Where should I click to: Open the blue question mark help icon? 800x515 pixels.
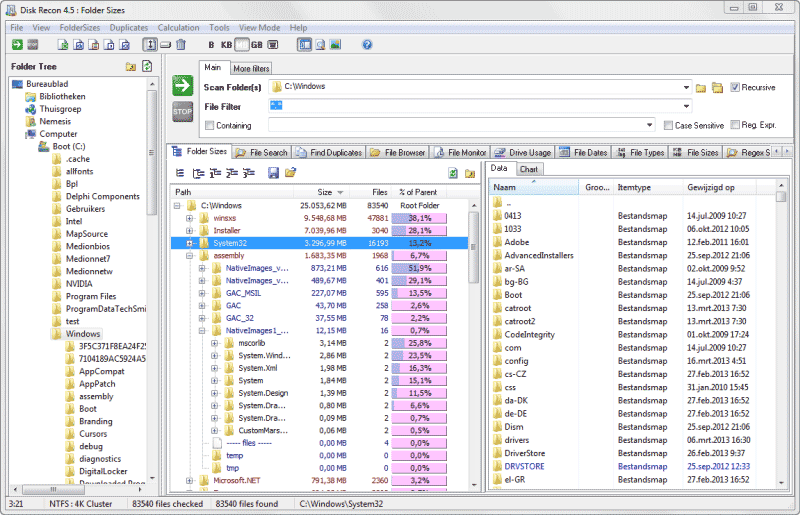coord(367,45)
